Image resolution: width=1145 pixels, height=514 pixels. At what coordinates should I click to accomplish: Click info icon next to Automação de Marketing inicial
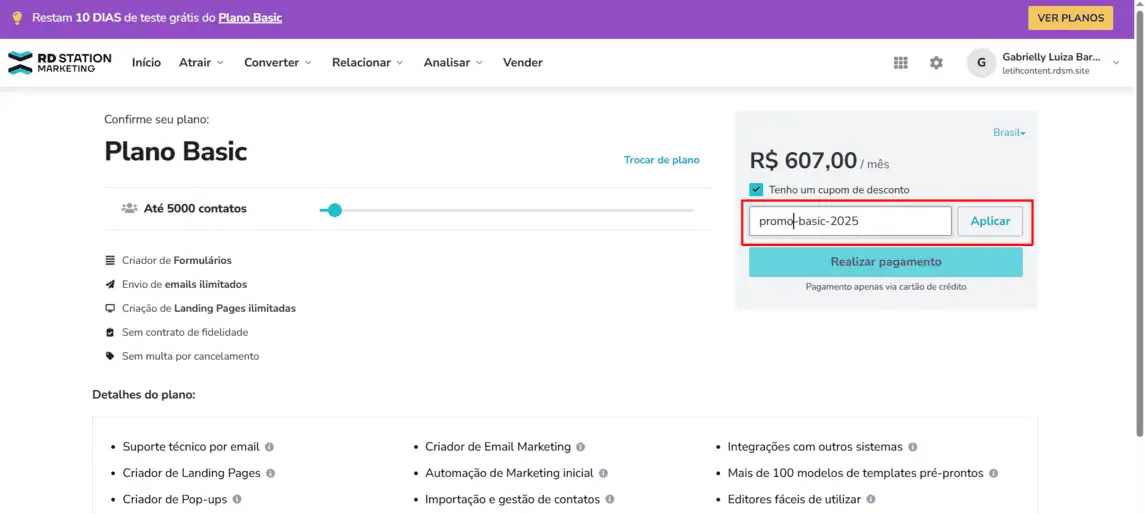tap(603, 473)
